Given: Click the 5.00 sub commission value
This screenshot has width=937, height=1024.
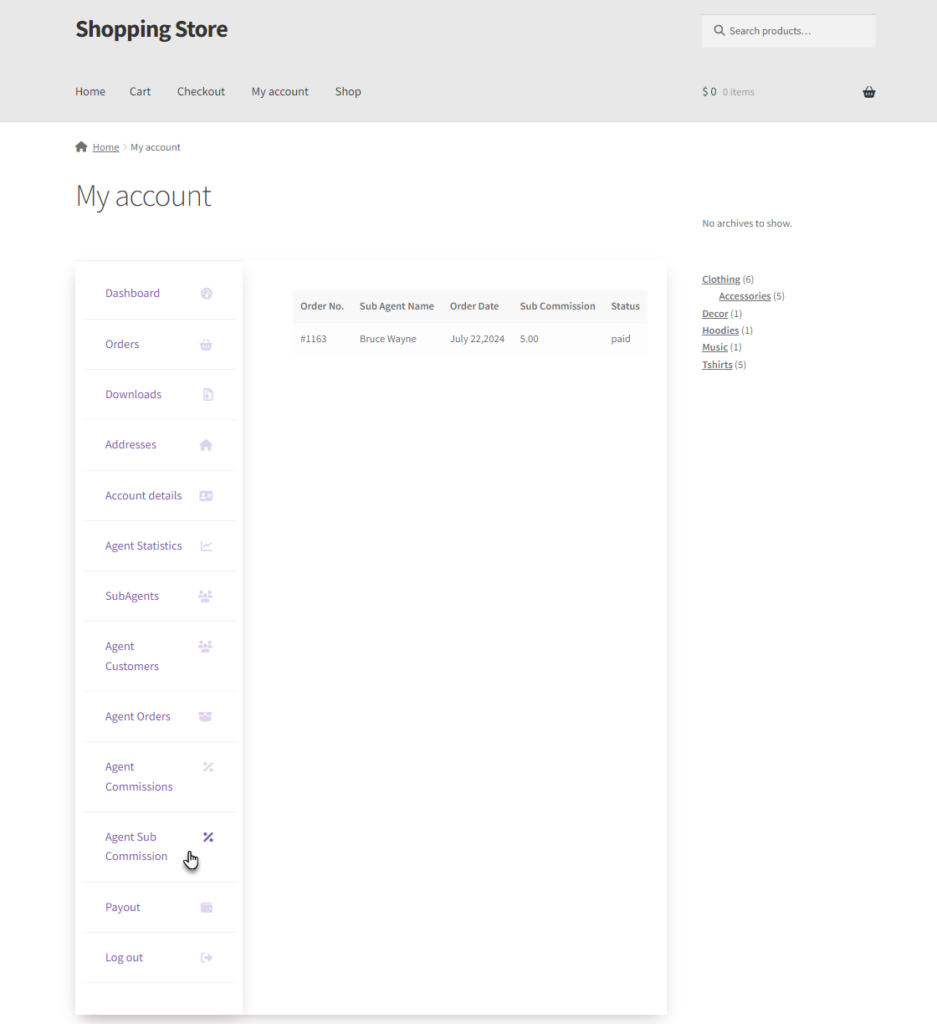Looking at the screenshot, I should (x=529, y=339).
